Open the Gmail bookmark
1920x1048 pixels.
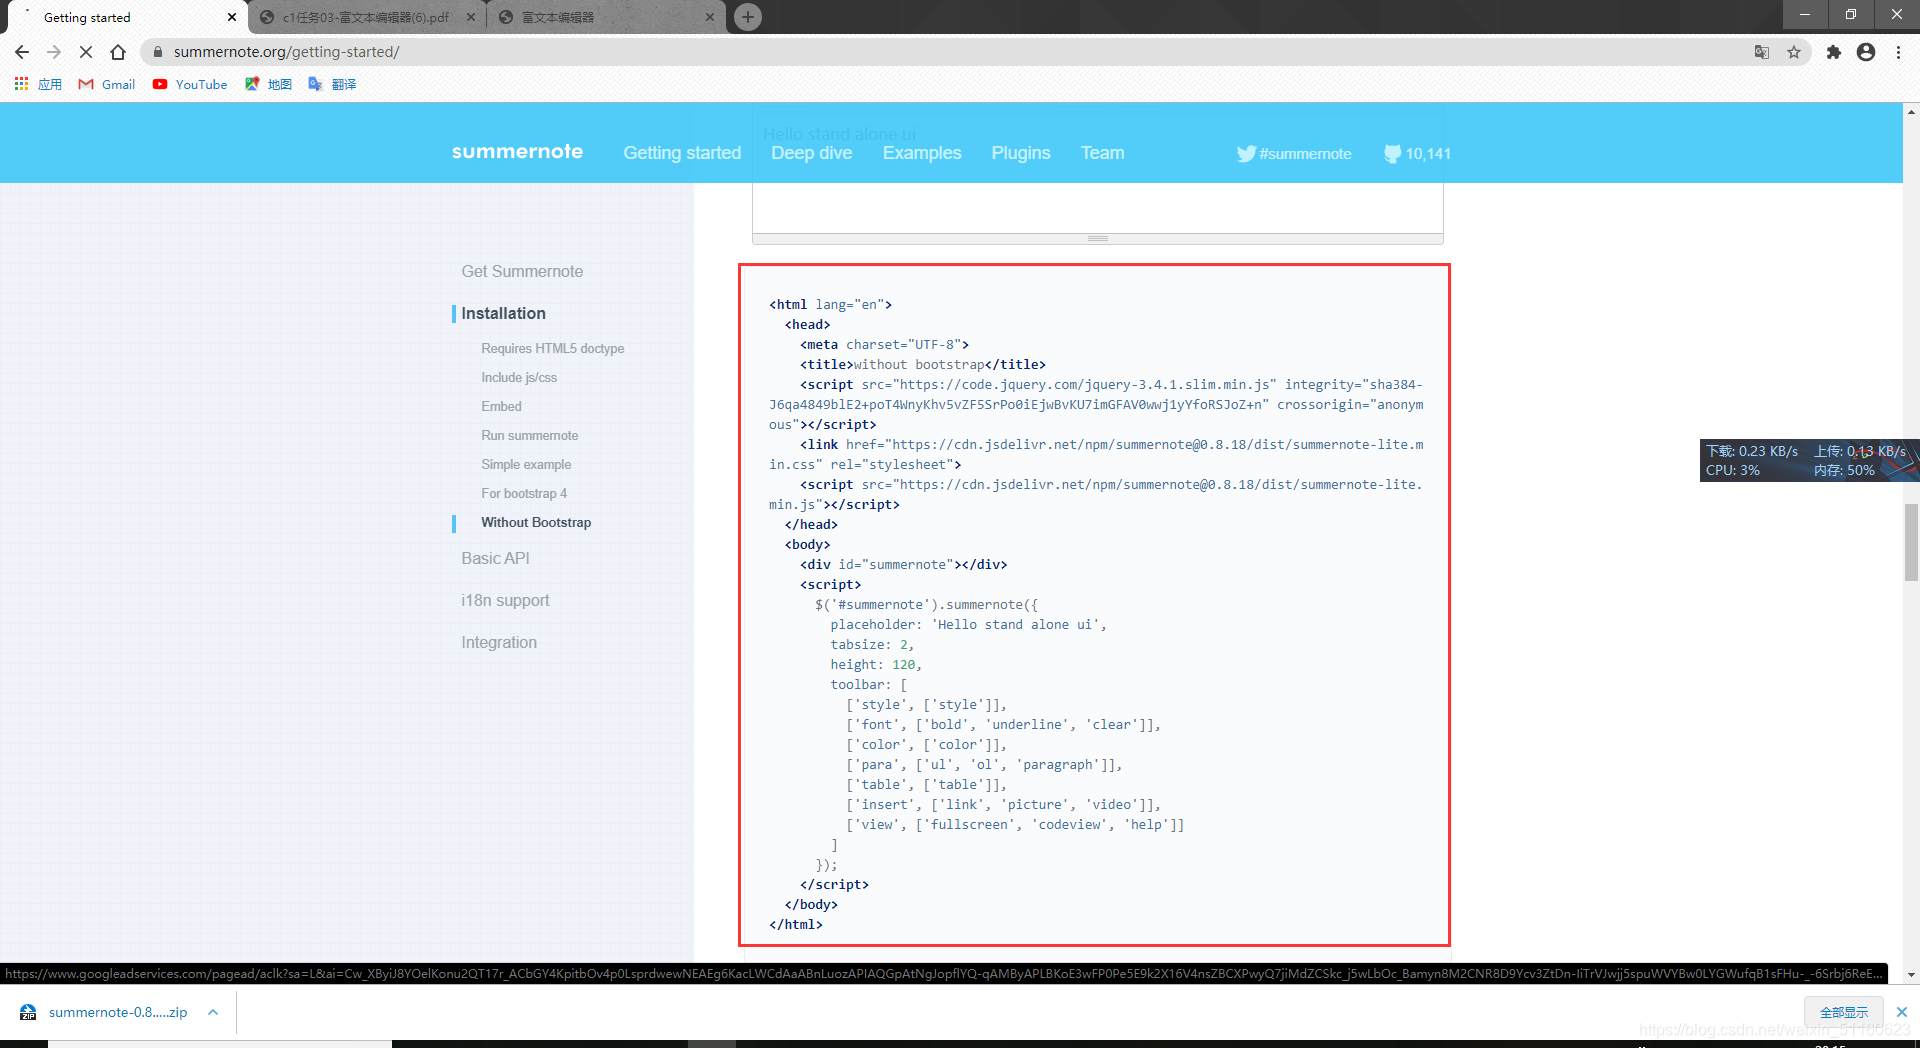[x=107, y=84]
